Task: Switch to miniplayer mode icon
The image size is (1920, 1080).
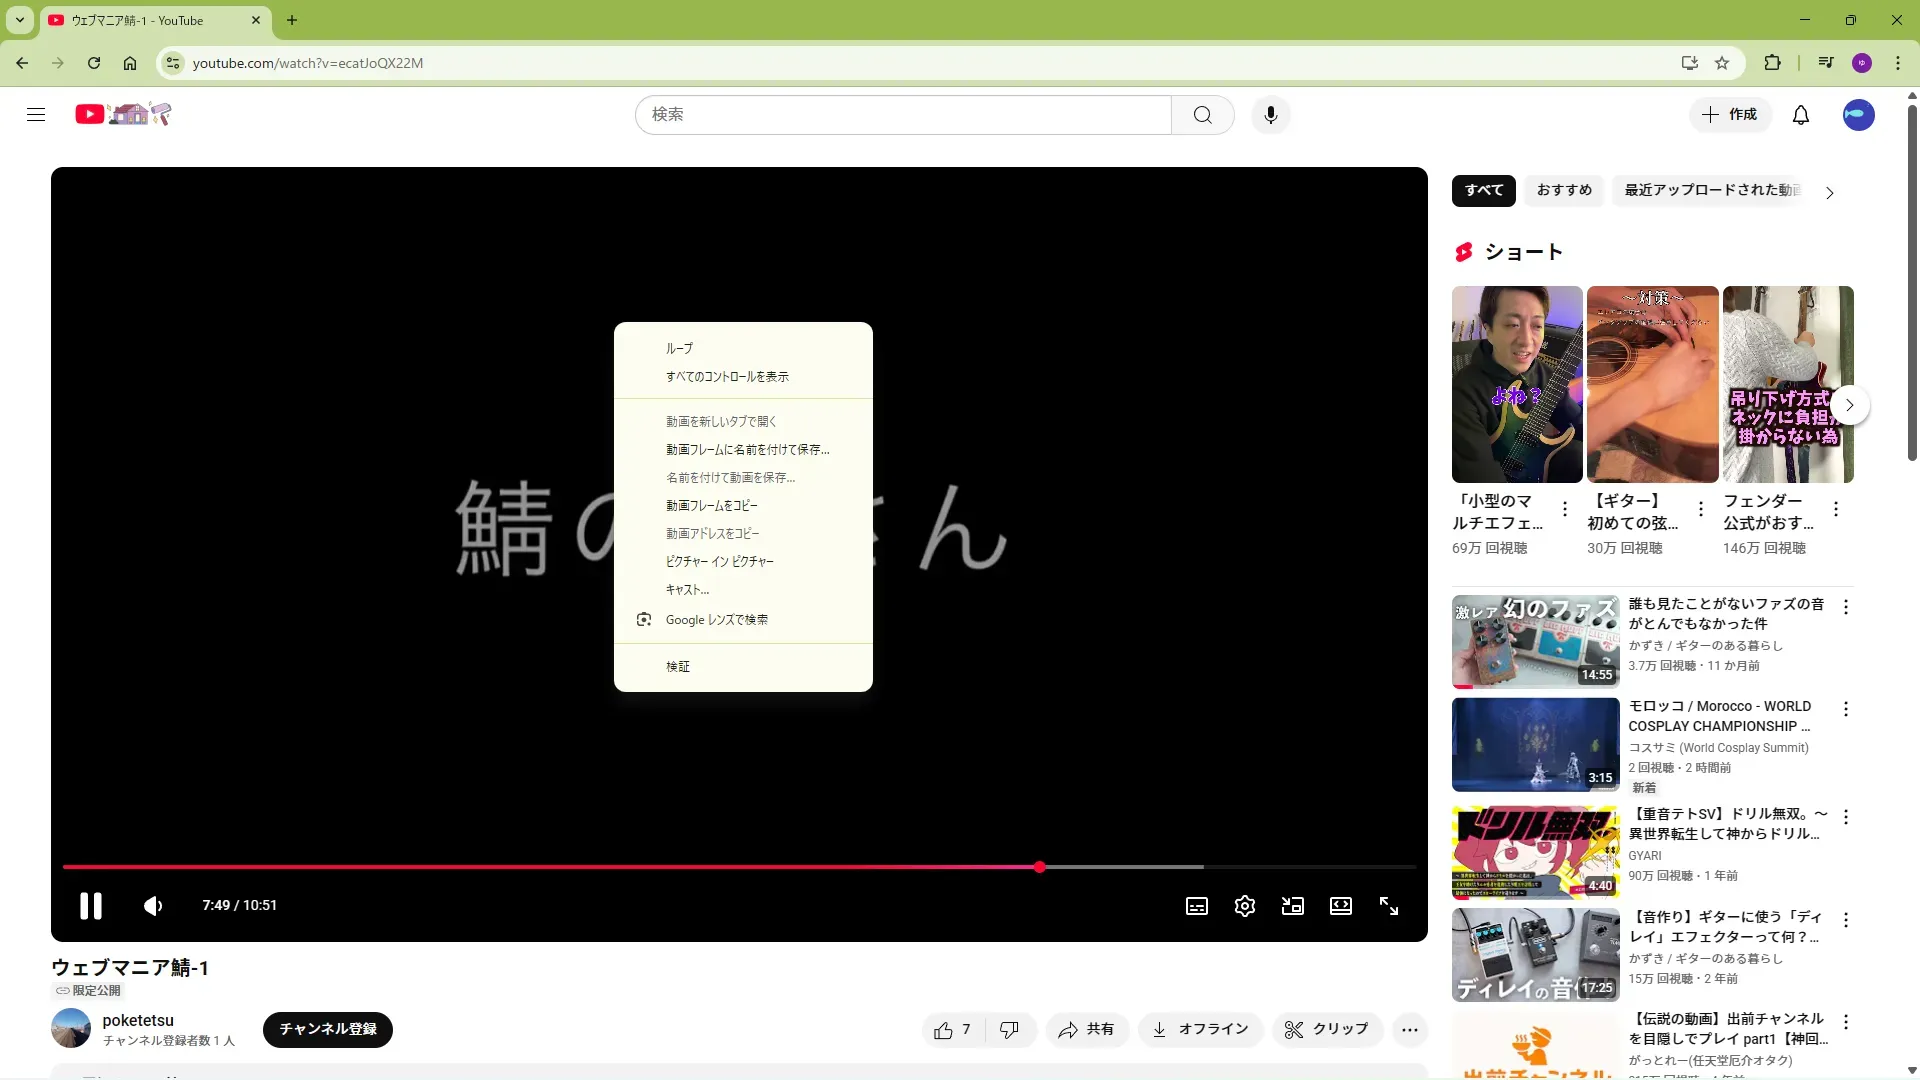Action: pos(1293,906)
